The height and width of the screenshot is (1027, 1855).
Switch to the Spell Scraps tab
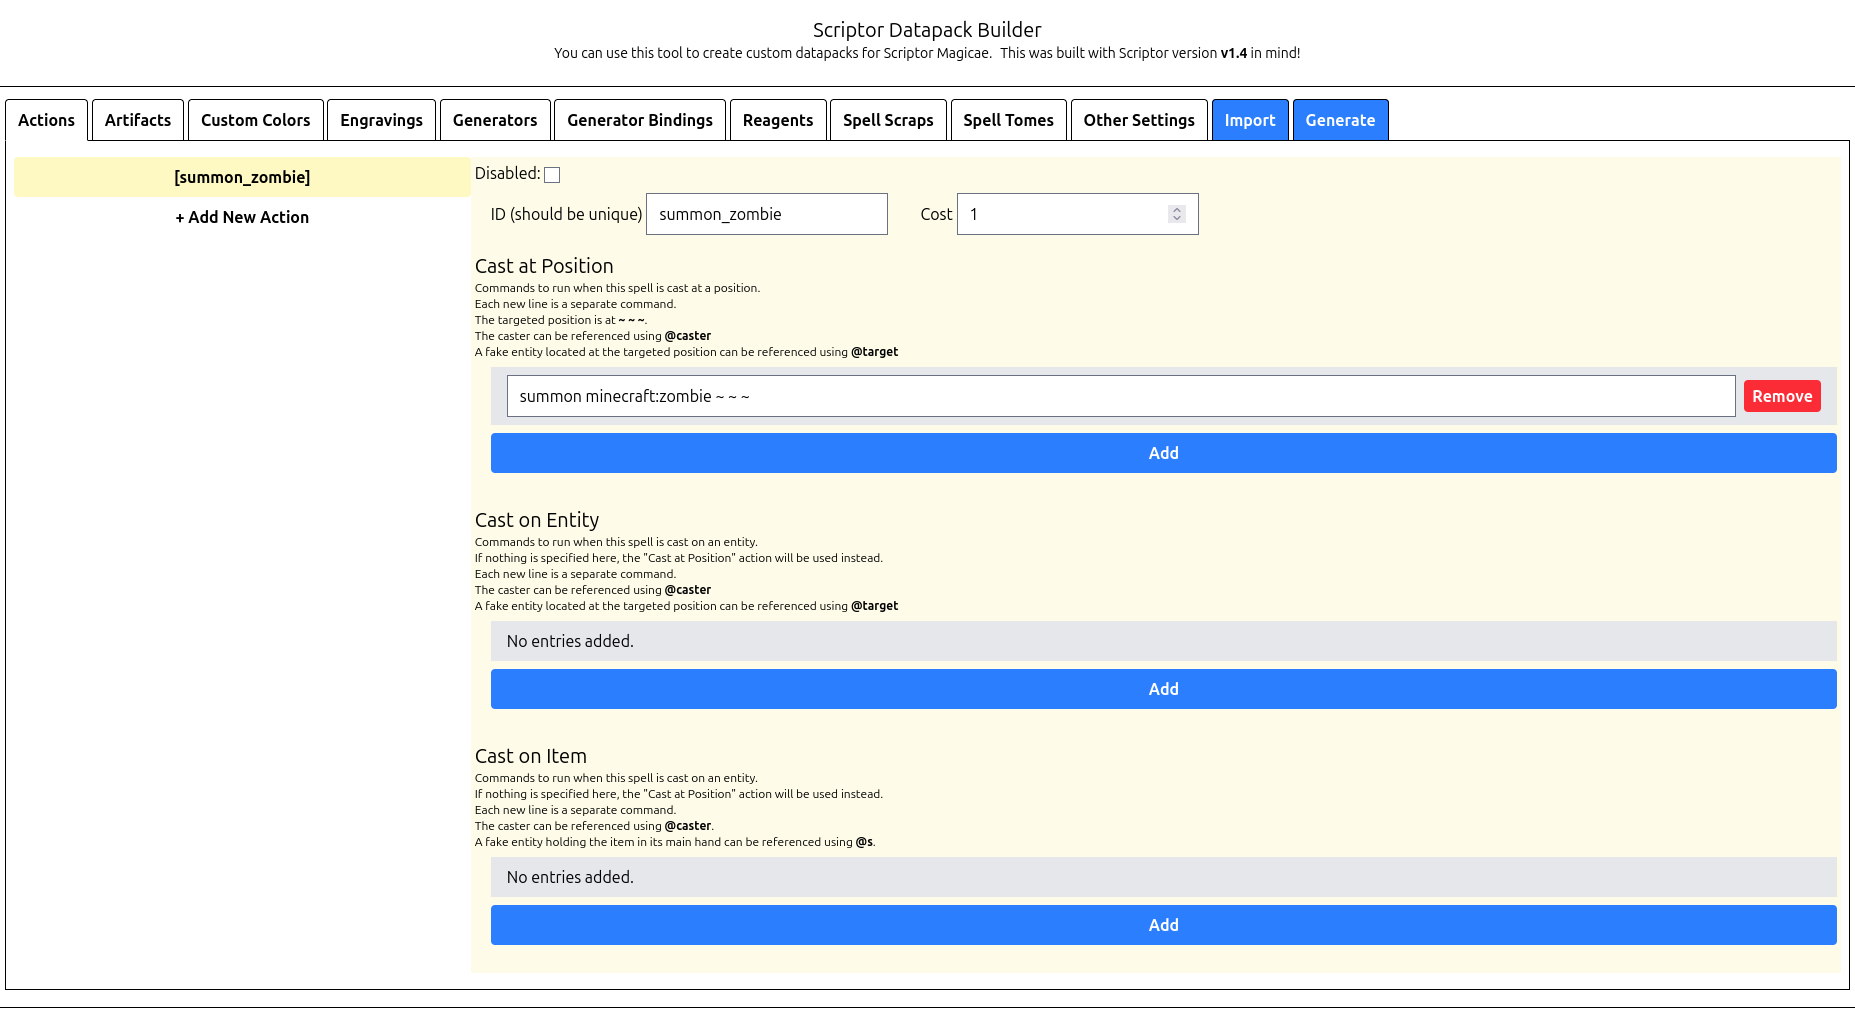(x=888, y=120)
